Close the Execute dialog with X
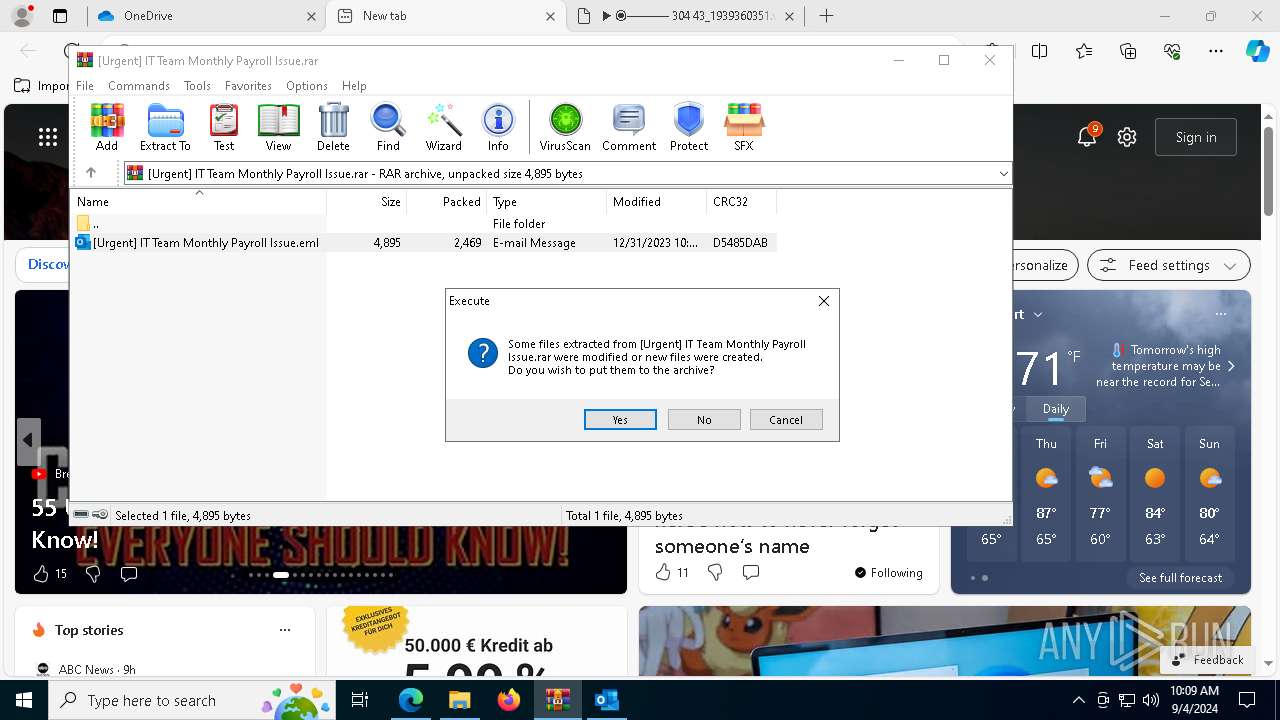The image size is (1280, 720). (824, 301)
